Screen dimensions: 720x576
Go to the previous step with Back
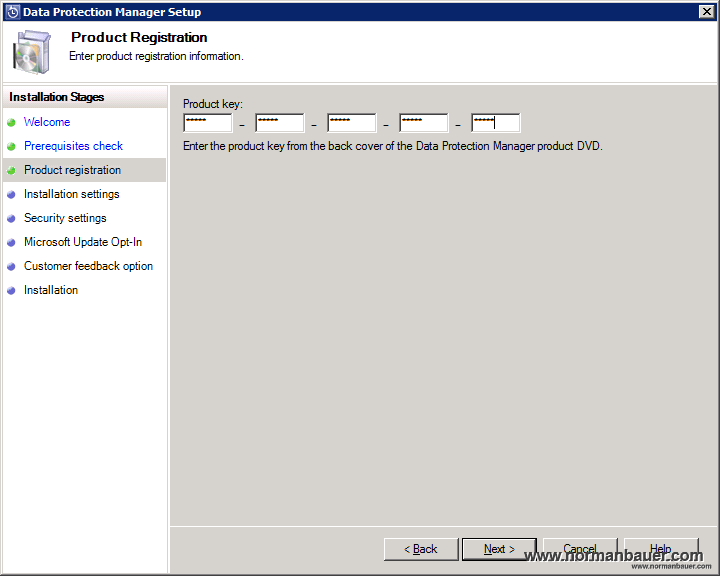pyautogui.click(x=421, y=549)
